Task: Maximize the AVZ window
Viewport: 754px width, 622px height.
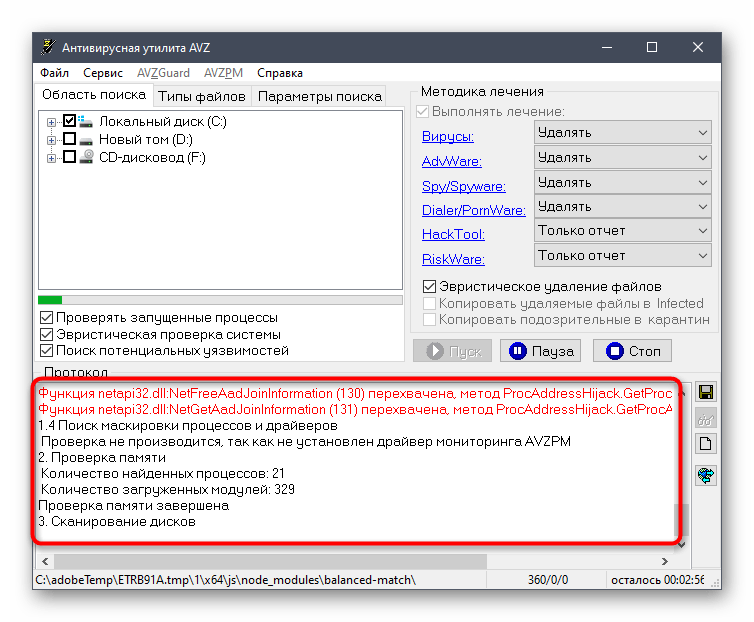Action: pos(652,47)
